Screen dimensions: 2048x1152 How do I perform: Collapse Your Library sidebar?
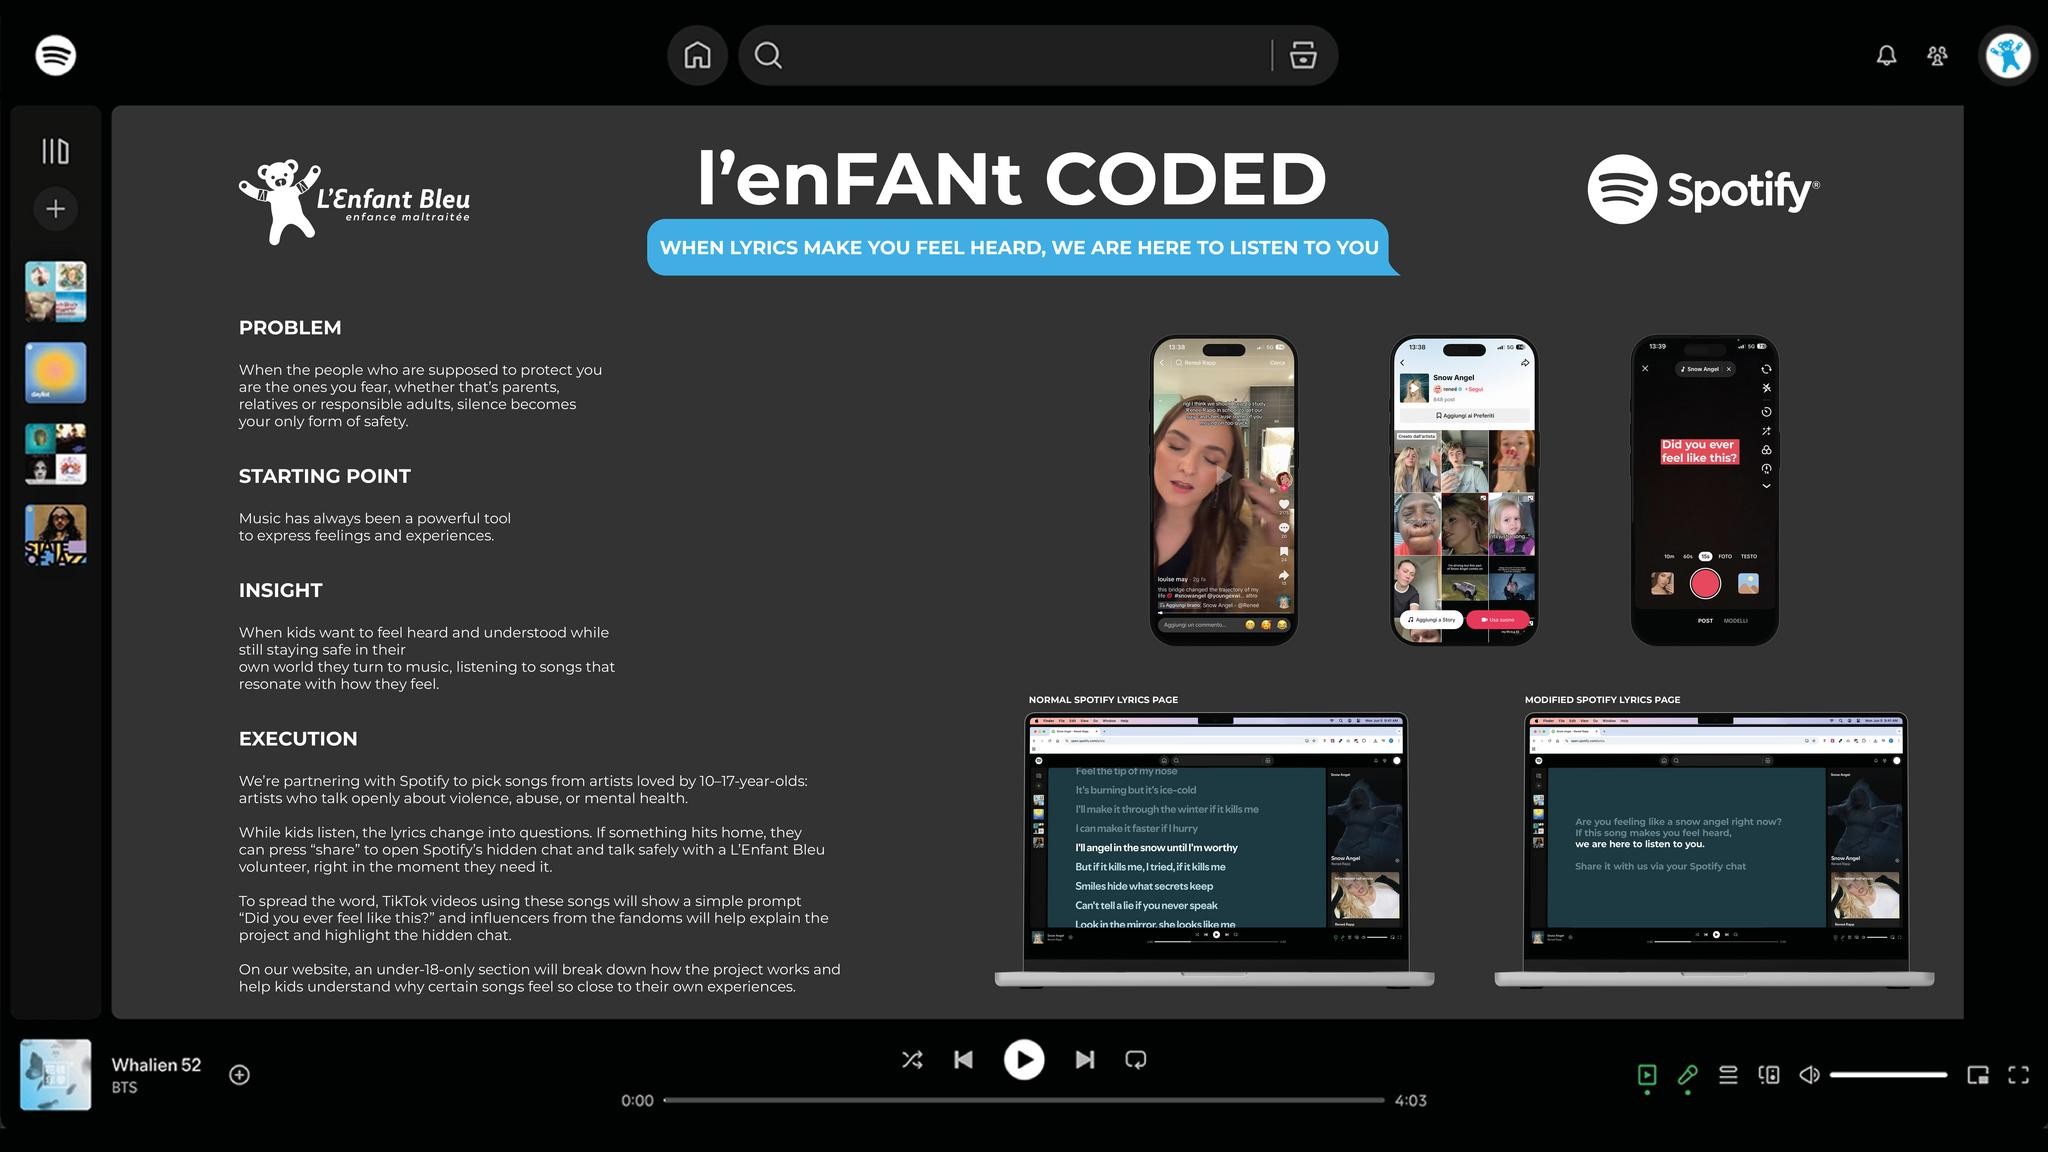pos(55,151)
